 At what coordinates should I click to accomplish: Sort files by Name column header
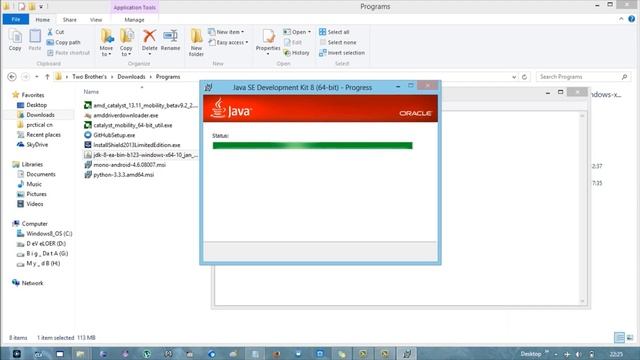coord(91,92)
